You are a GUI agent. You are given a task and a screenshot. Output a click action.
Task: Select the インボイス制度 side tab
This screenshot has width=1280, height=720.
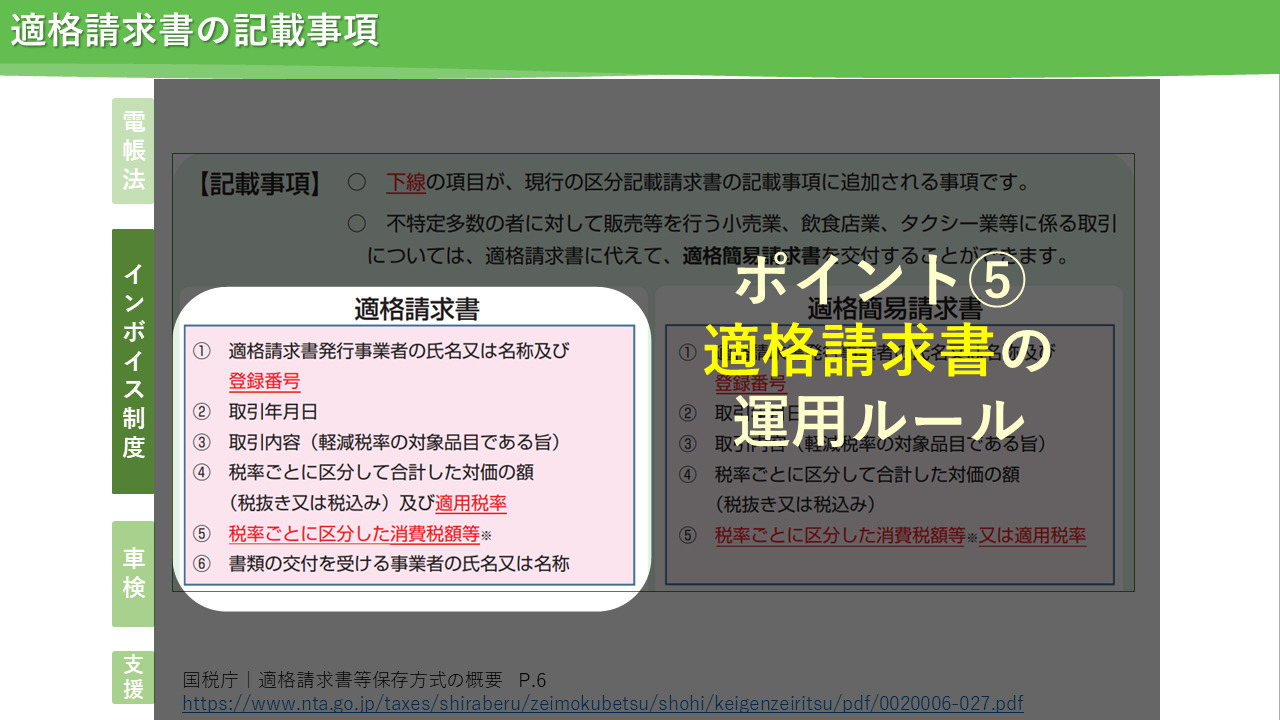pyautogui.click(x=133, y=361)
